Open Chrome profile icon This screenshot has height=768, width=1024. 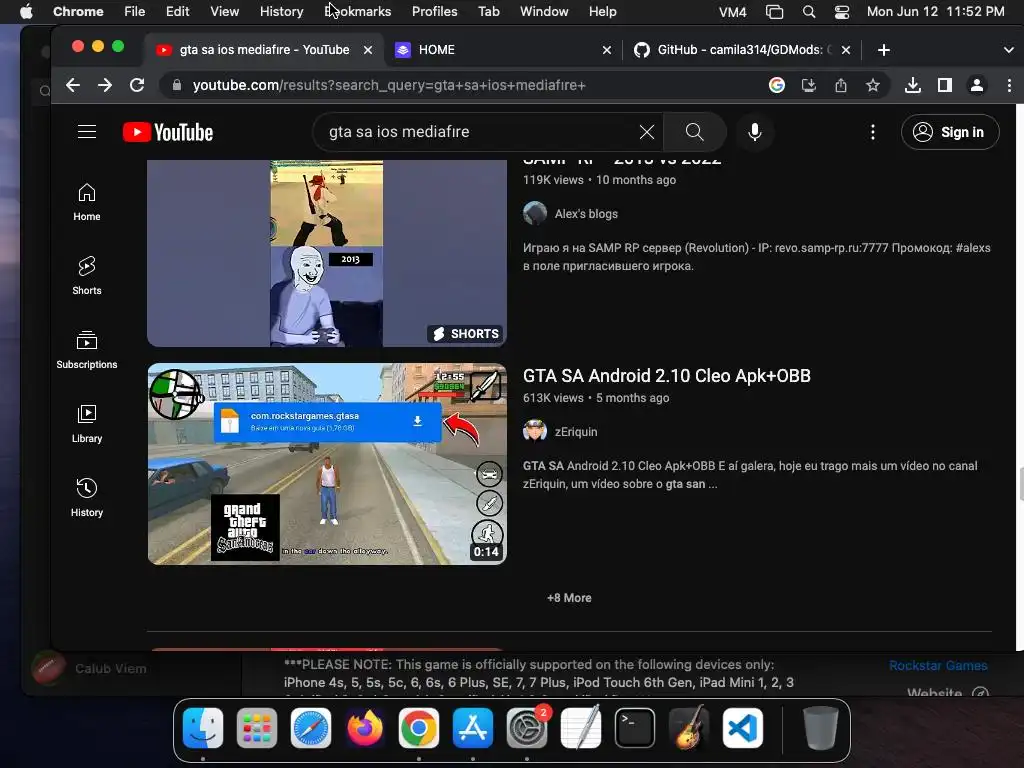pyautogui.click(x=977, y=85)
